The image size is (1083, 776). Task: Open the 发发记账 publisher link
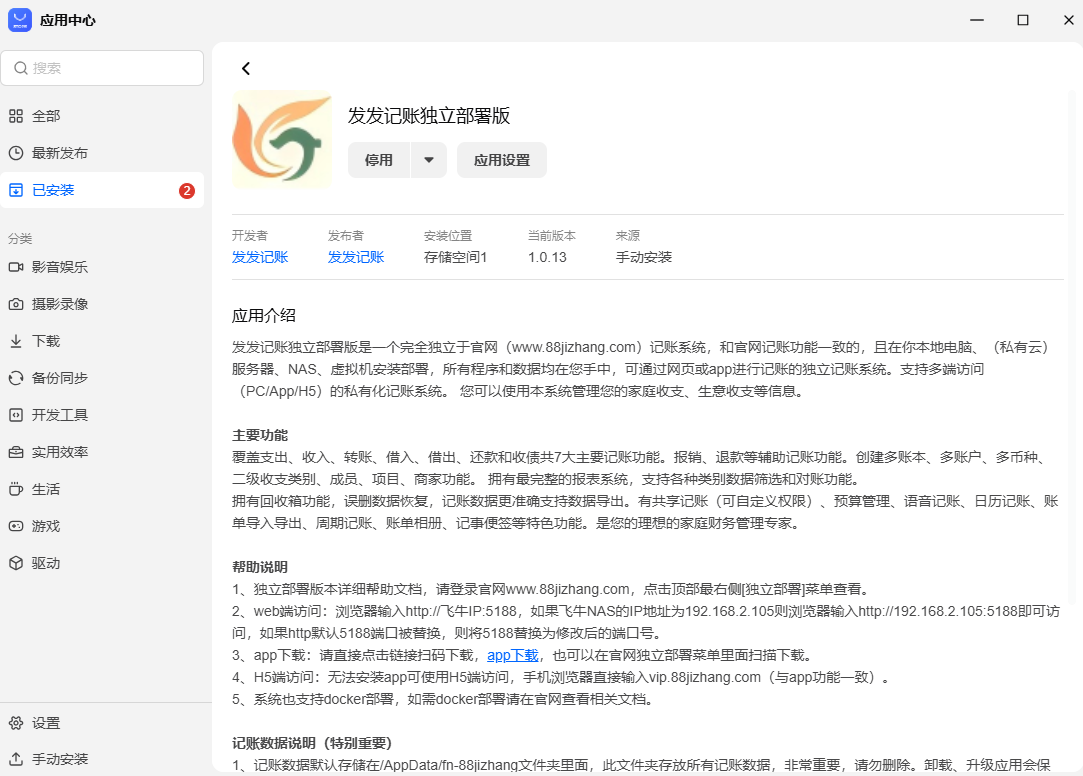point(356,258)
